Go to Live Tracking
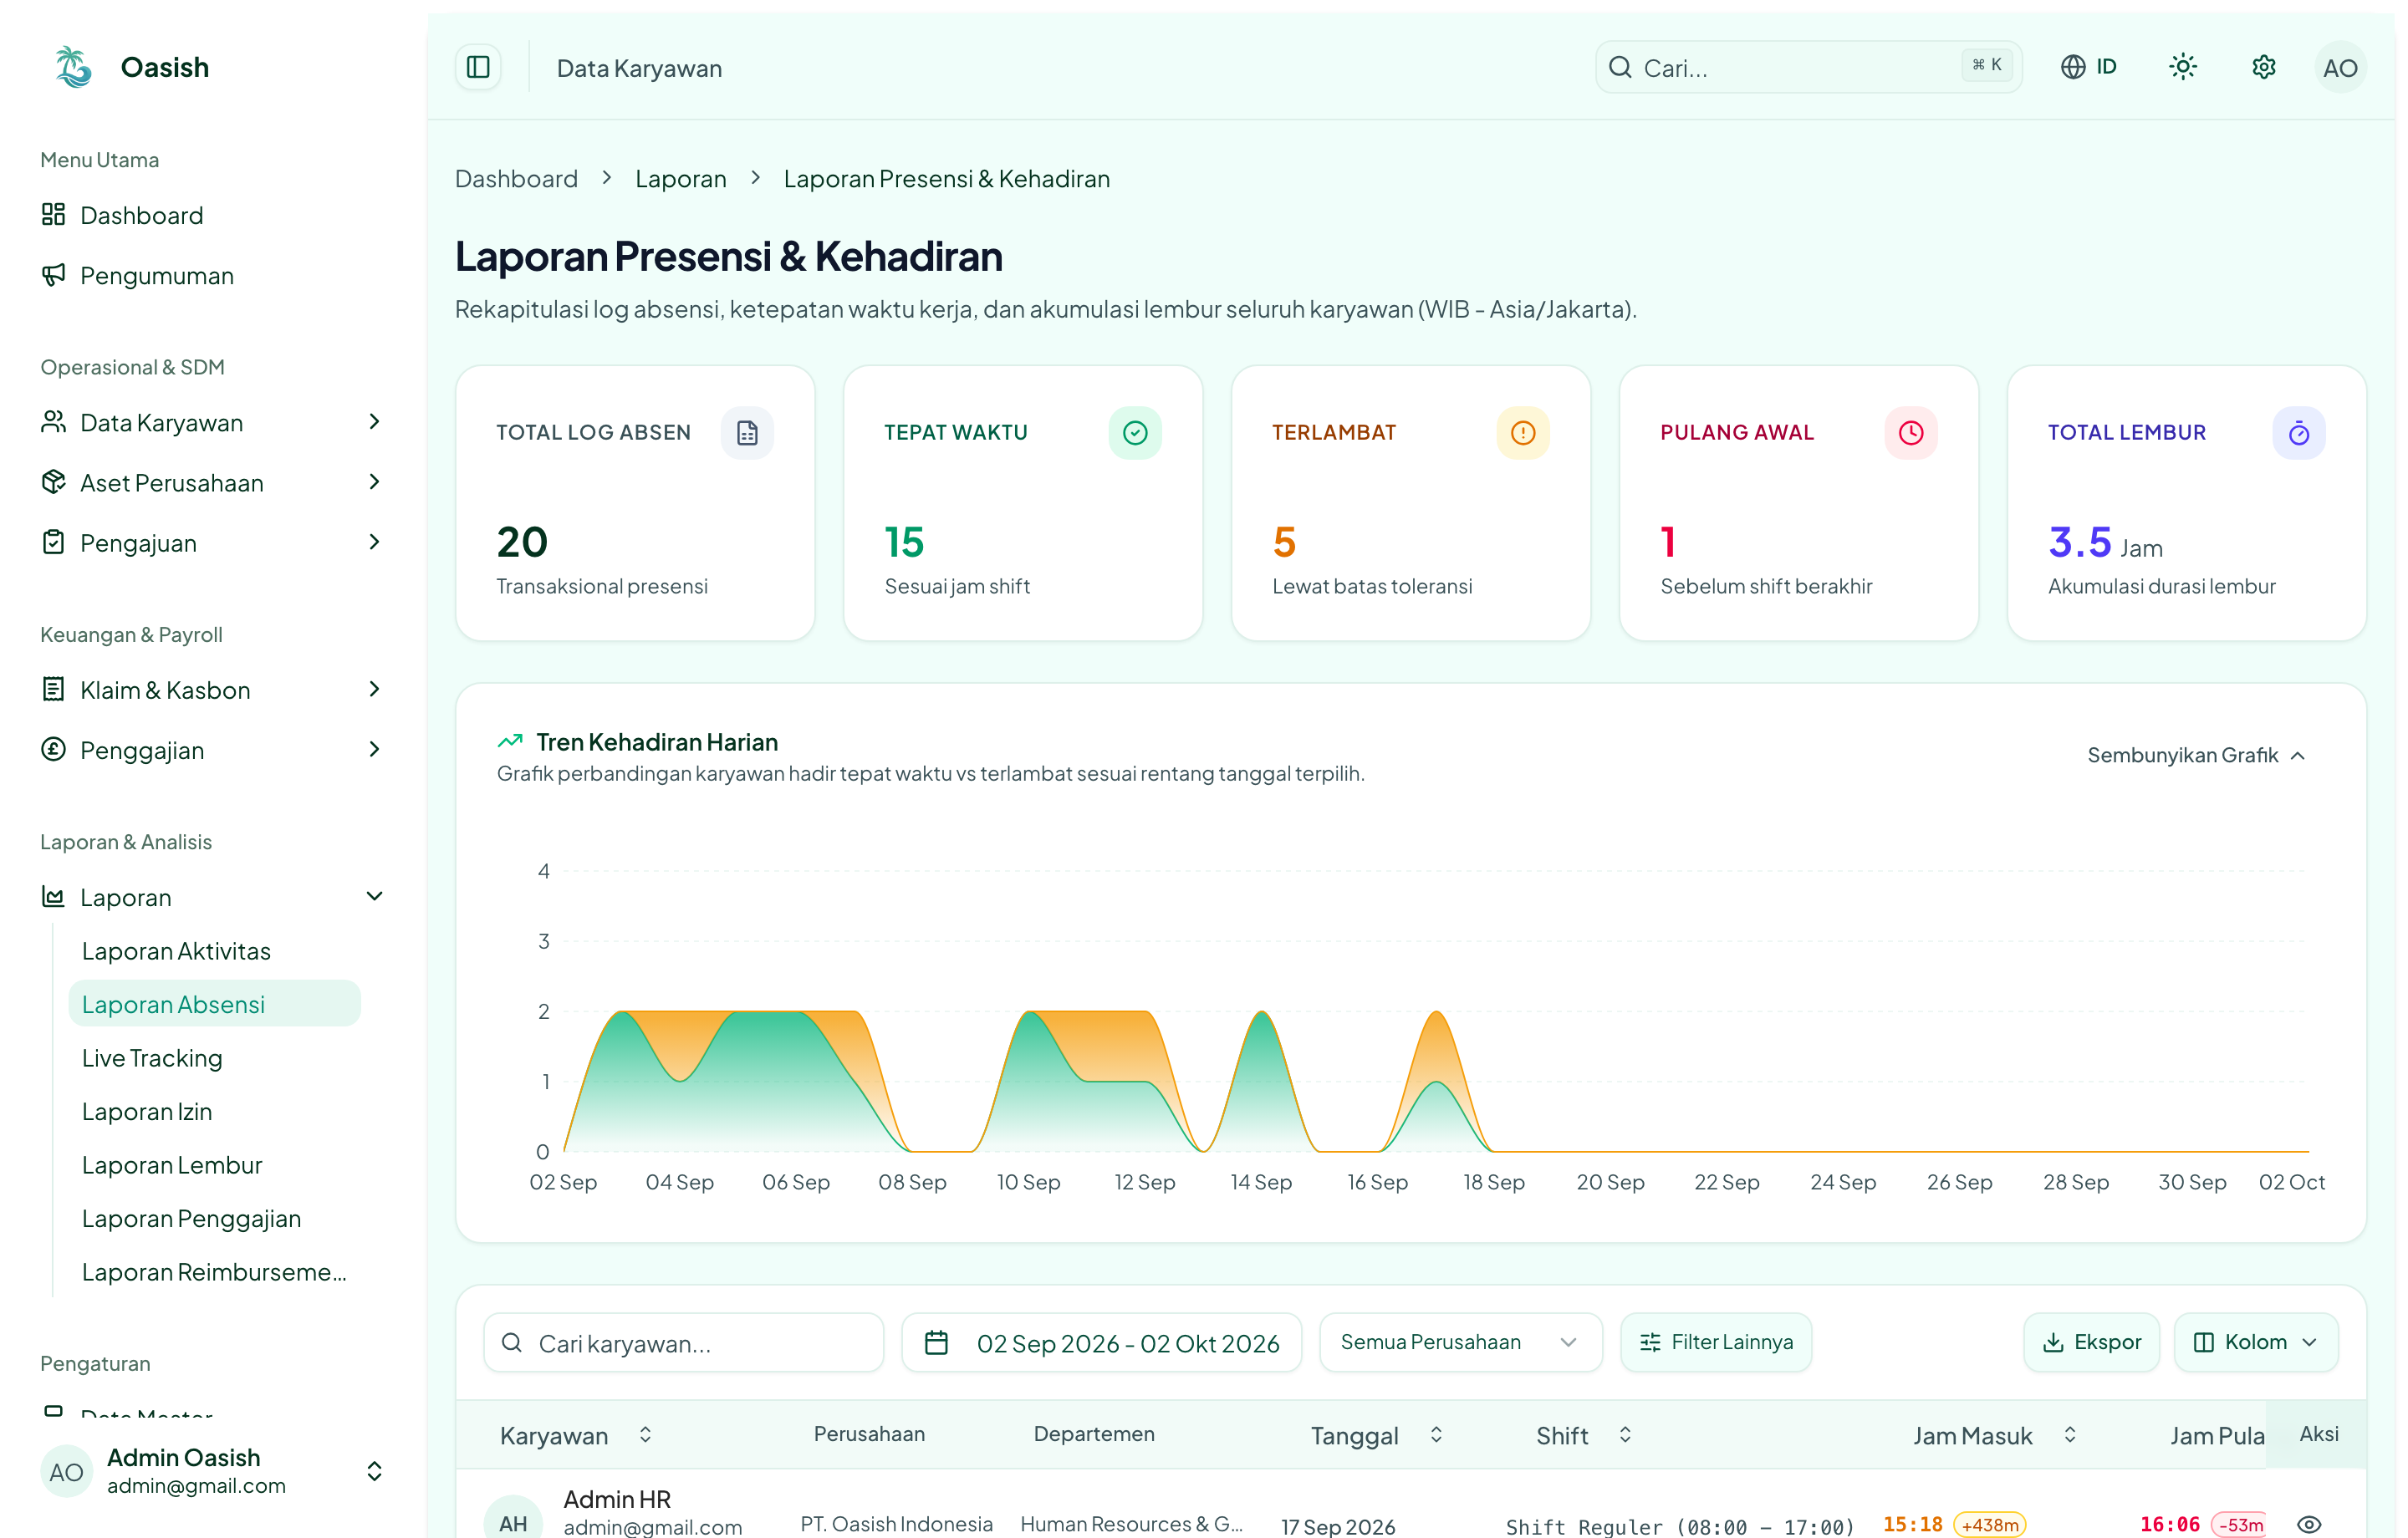This screenshot has width=2408, height=1538. click(215, 1057)
